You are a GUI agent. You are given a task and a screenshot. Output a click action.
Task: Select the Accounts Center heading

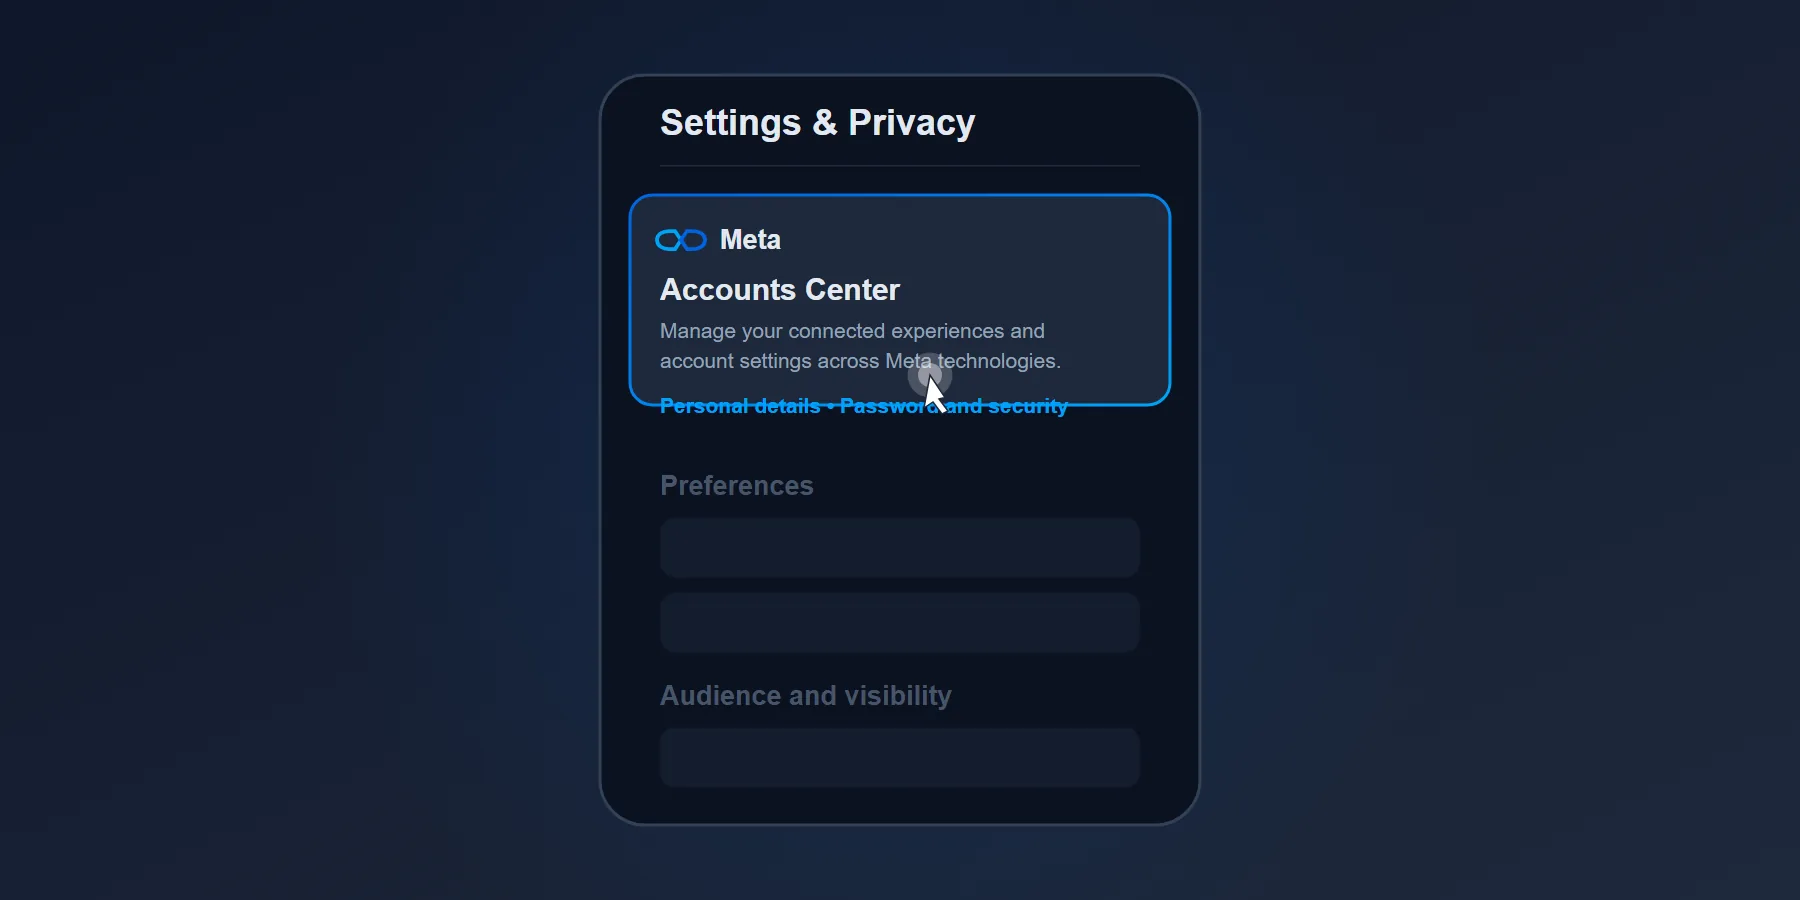tap(779, 290)
